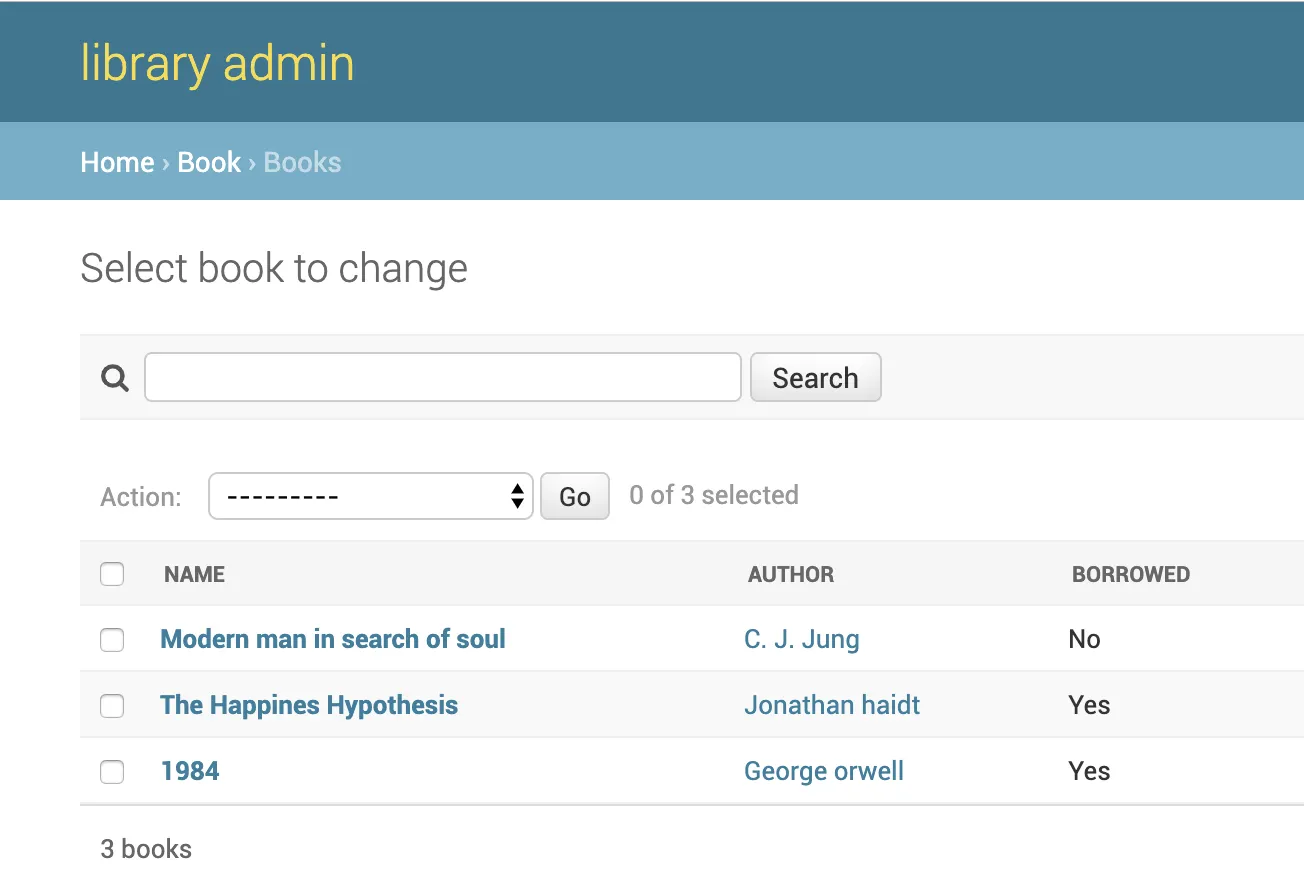The height and width of the screenshot is (872, 1304).
Task: Click the author George orwell link
Action: coord(823,771)
